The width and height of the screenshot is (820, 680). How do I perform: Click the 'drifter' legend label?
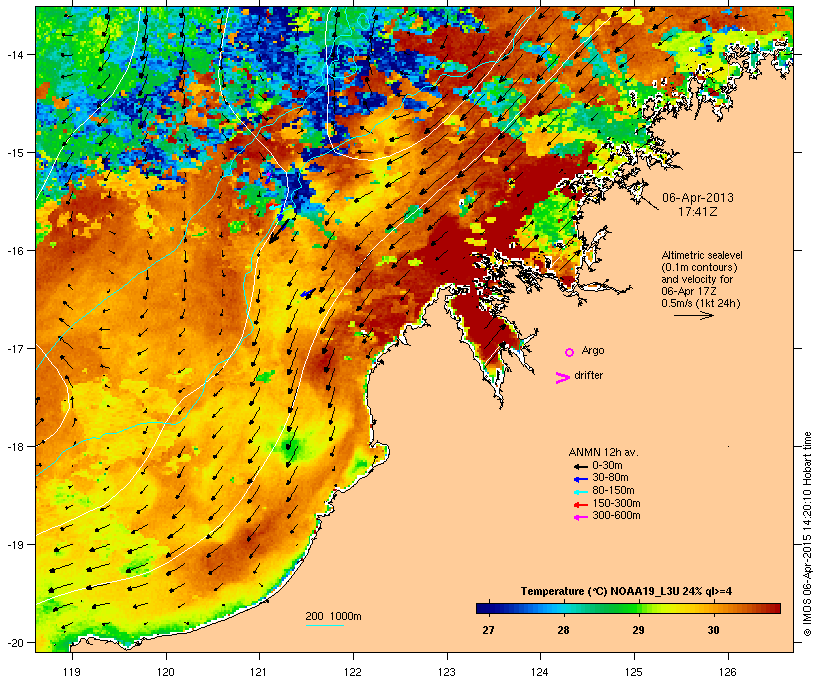(588, 375)
